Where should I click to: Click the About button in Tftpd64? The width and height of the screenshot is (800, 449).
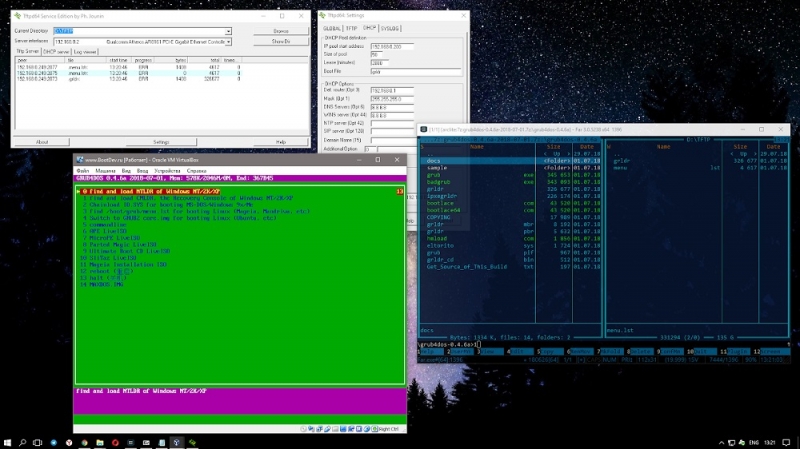42,142
